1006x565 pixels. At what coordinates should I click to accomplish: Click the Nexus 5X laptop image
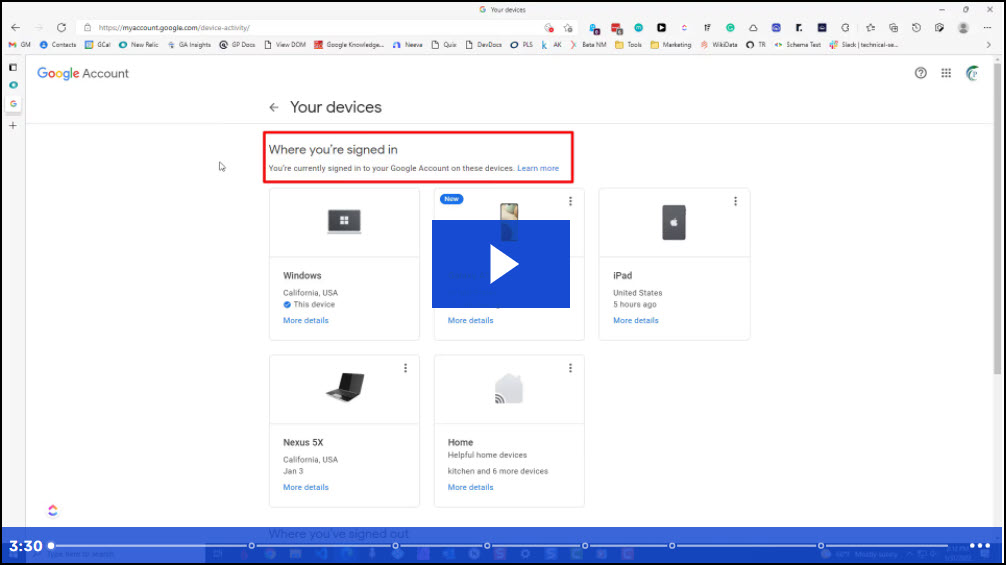[x=345, y=387]
